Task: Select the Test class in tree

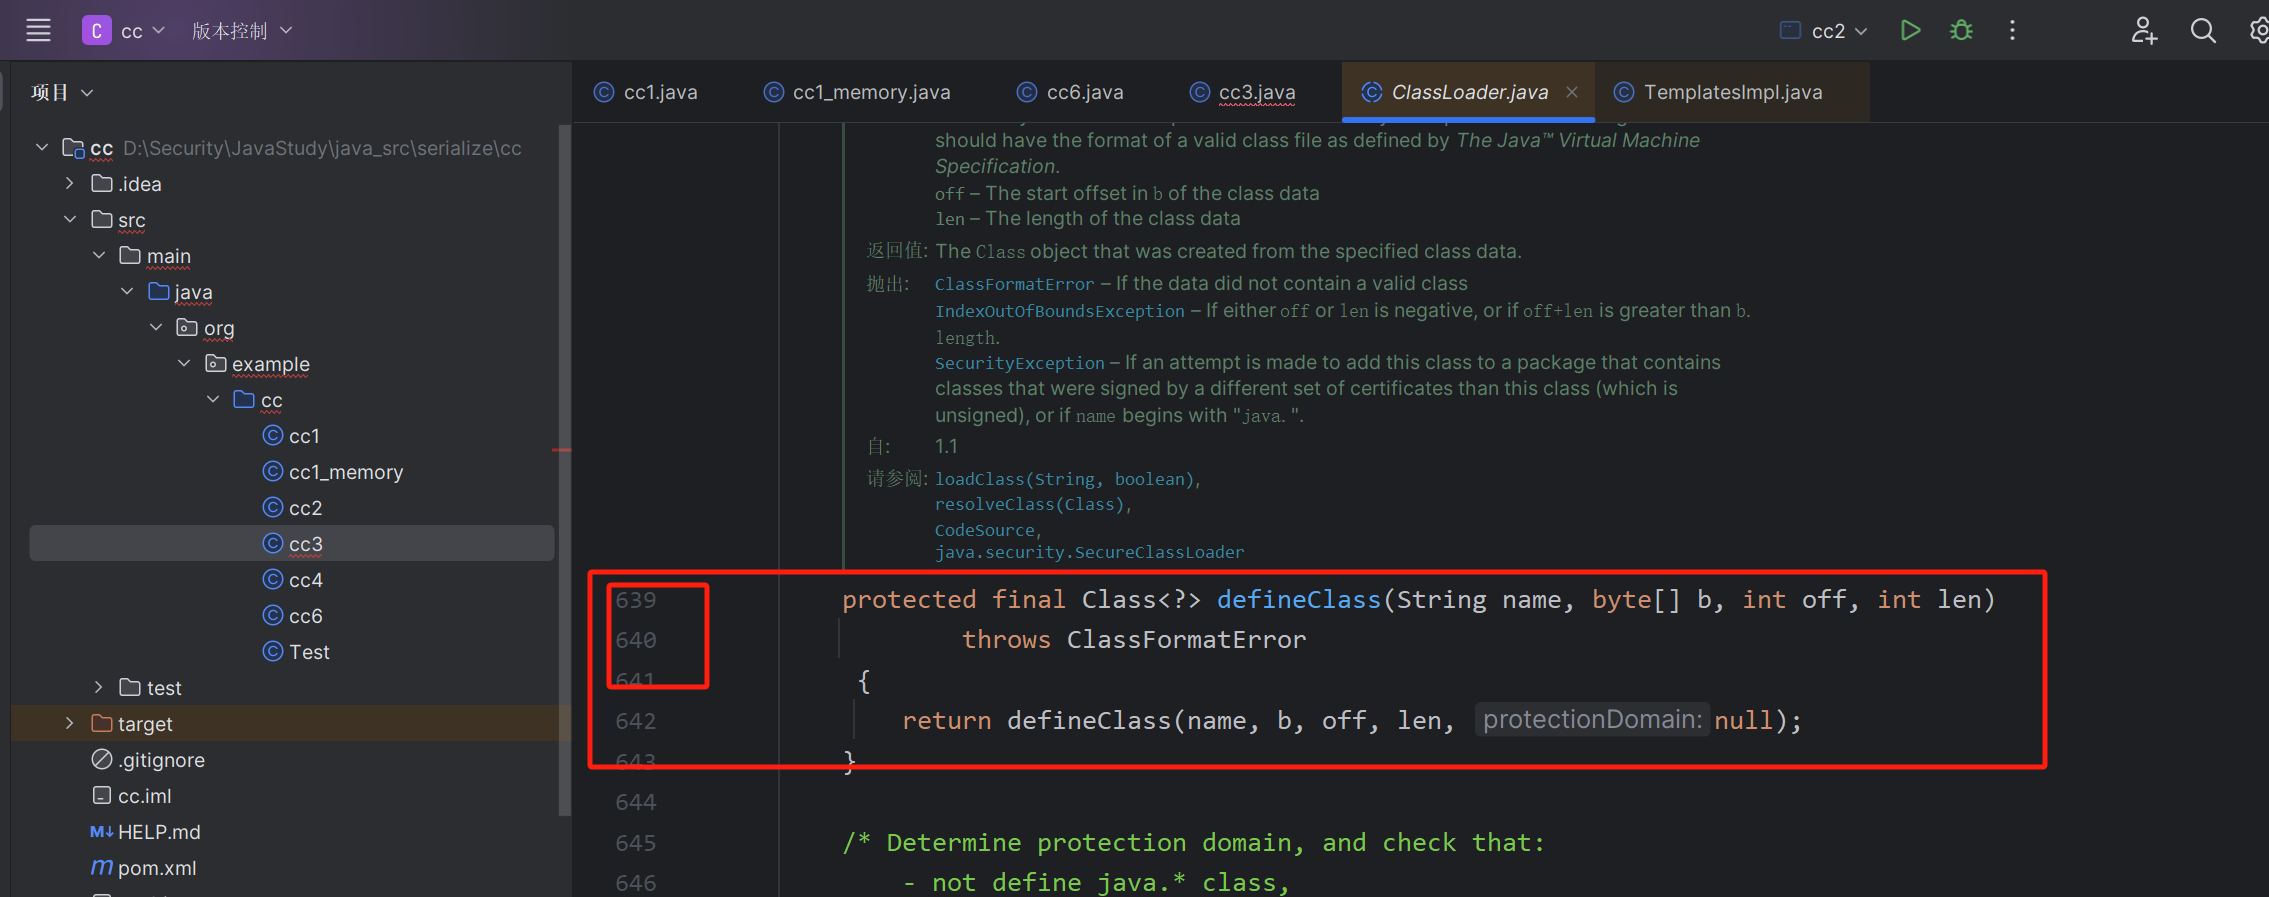Action: click(296, 652)
